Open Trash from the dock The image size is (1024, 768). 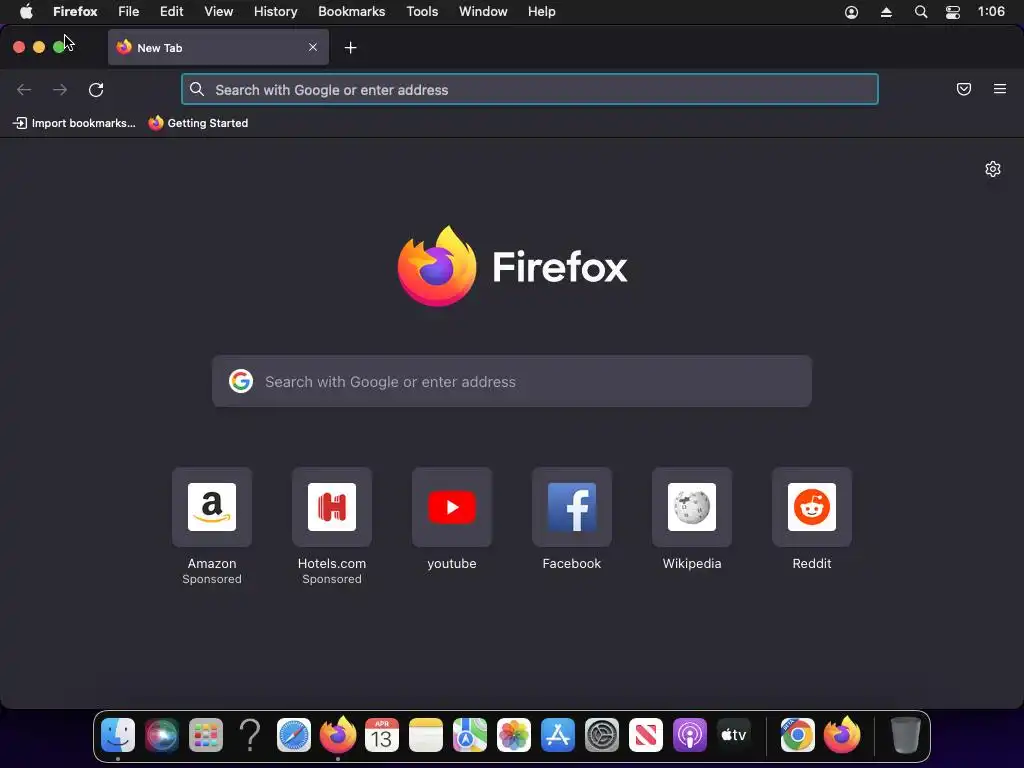(x=905, y=735)
